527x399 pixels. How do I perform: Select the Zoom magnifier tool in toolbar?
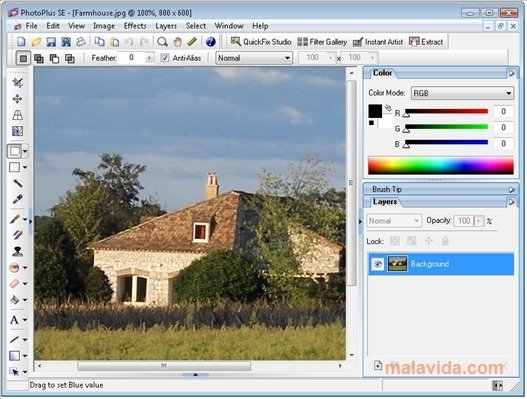(x=163, y=42)
